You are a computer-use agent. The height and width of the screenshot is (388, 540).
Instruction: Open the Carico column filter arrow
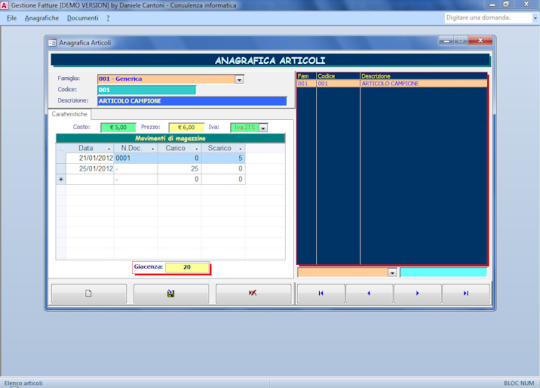click(197, 149)
